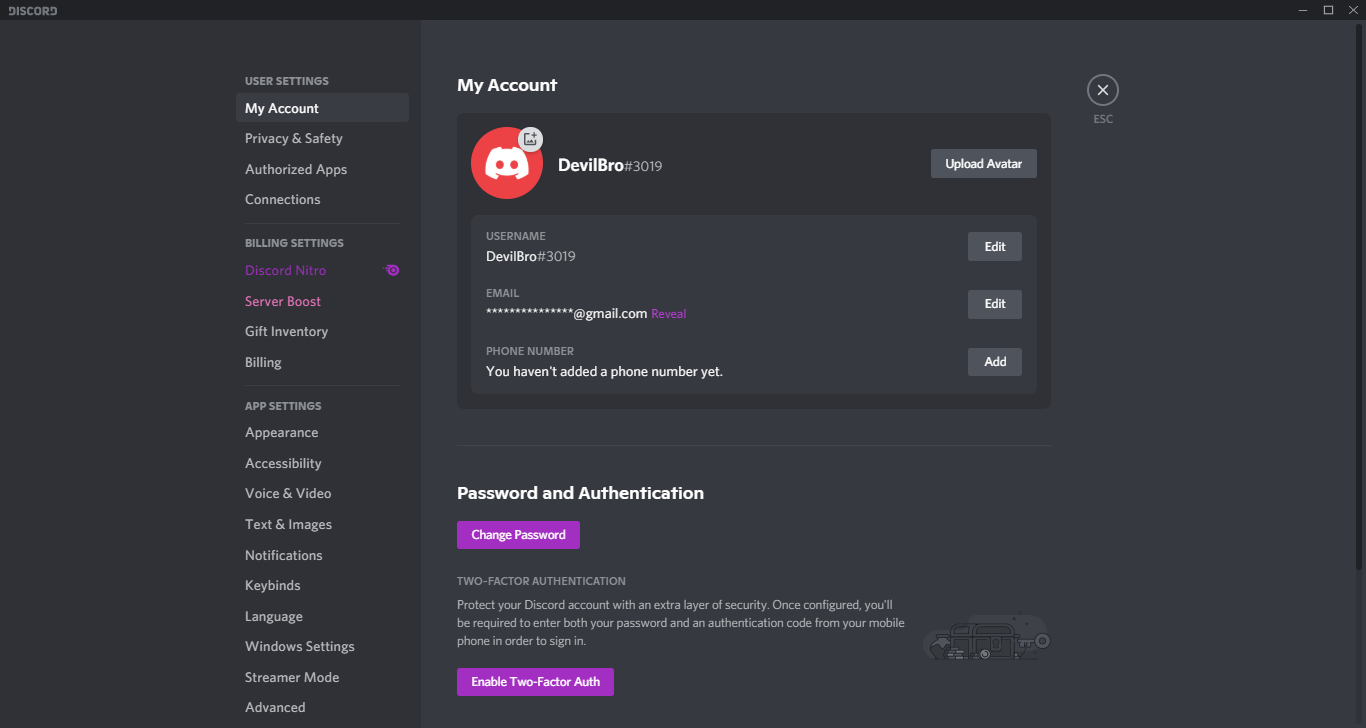The height and width of the screenshot is (728, 1366).
Task: Go to Advanced settings
Action: click(322, 707)
